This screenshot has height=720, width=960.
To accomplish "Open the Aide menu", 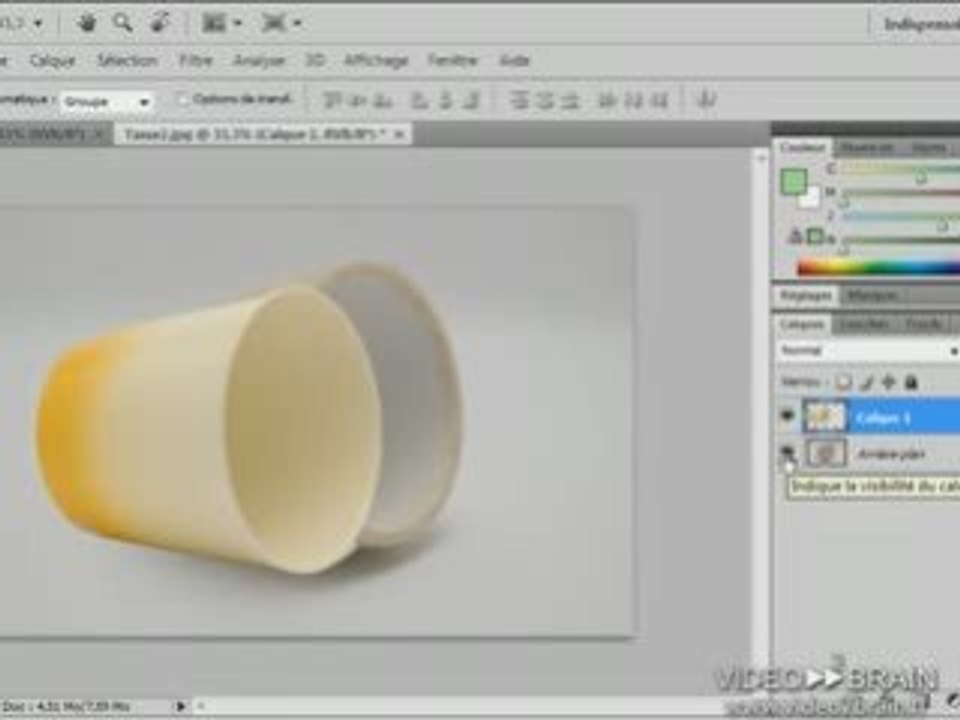I will 514,60.
